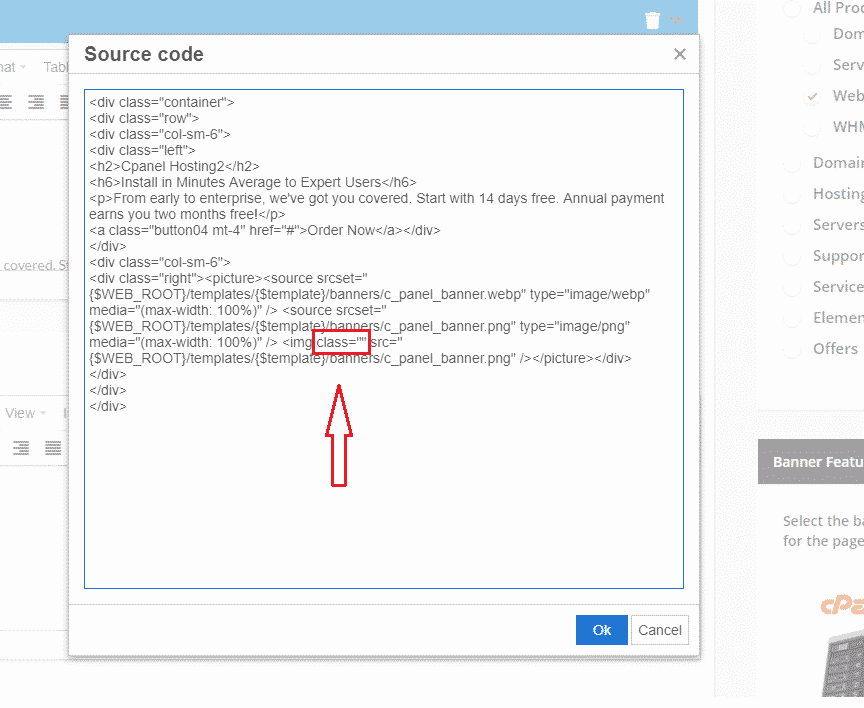This screenshot has width=864, height=708.
Task: Close the Source code dialog
Action: (680, 55)
